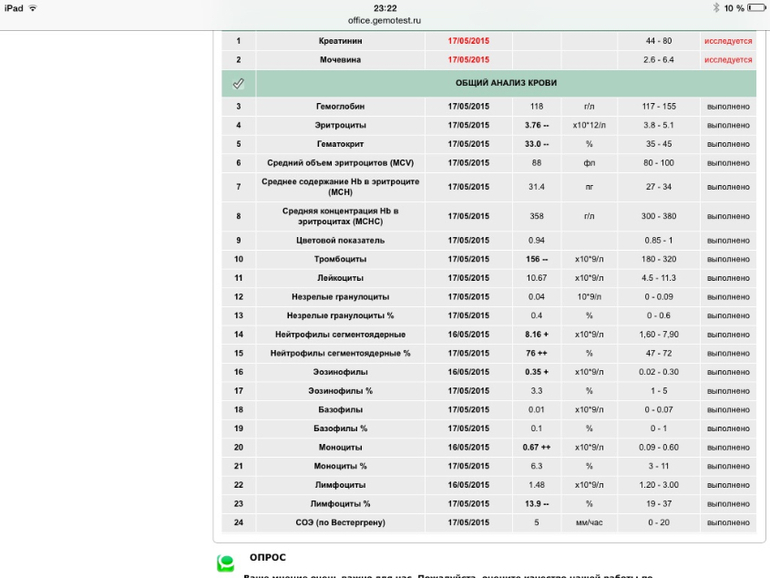The height and width of the screenshot is (578, 770).
Task: Tap the Bluetooth icon in status bar
Action: [x=715, y=8]
